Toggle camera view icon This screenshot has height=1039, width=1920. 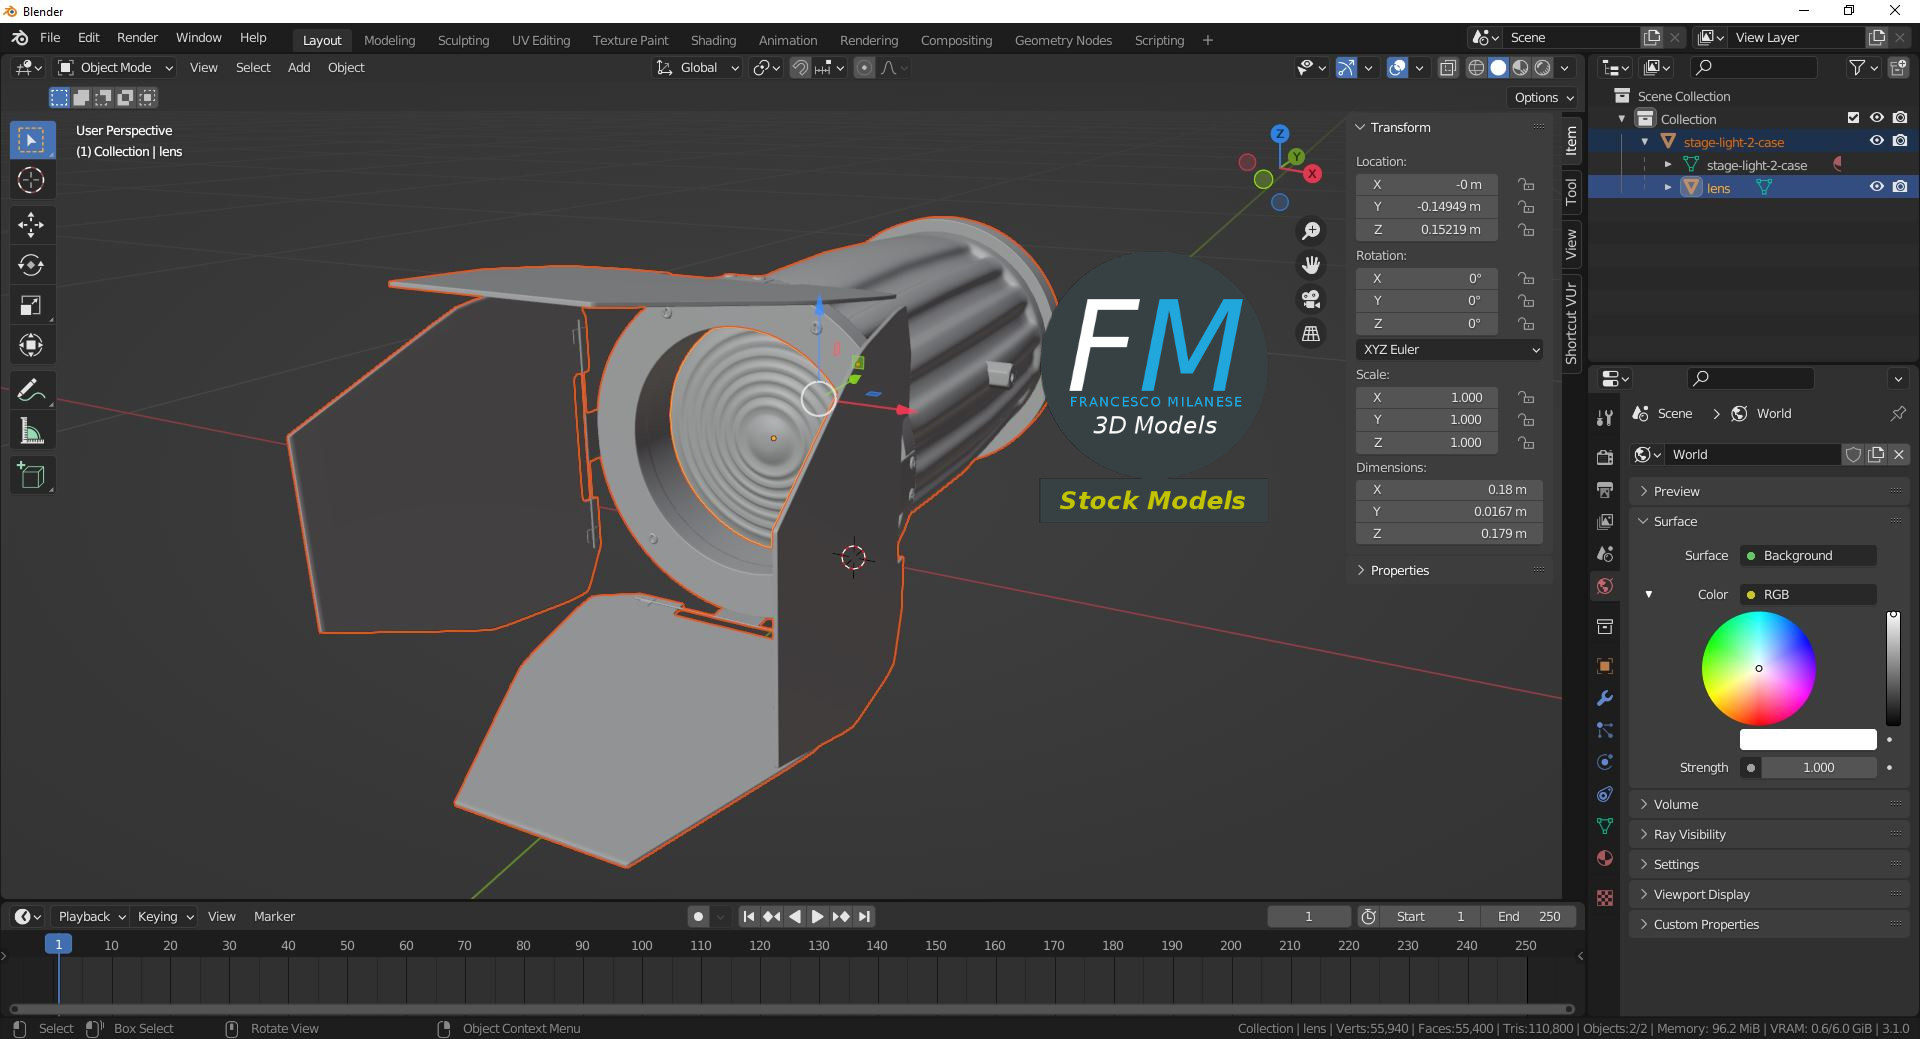pos(1310,299)
